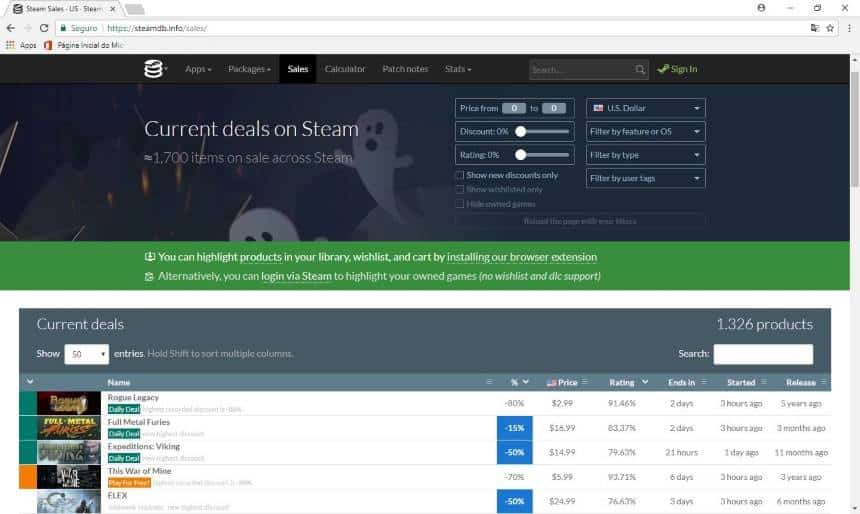Reload the page with browser refresh icon
Screen dimensions: 860x514
click(44, 28)
